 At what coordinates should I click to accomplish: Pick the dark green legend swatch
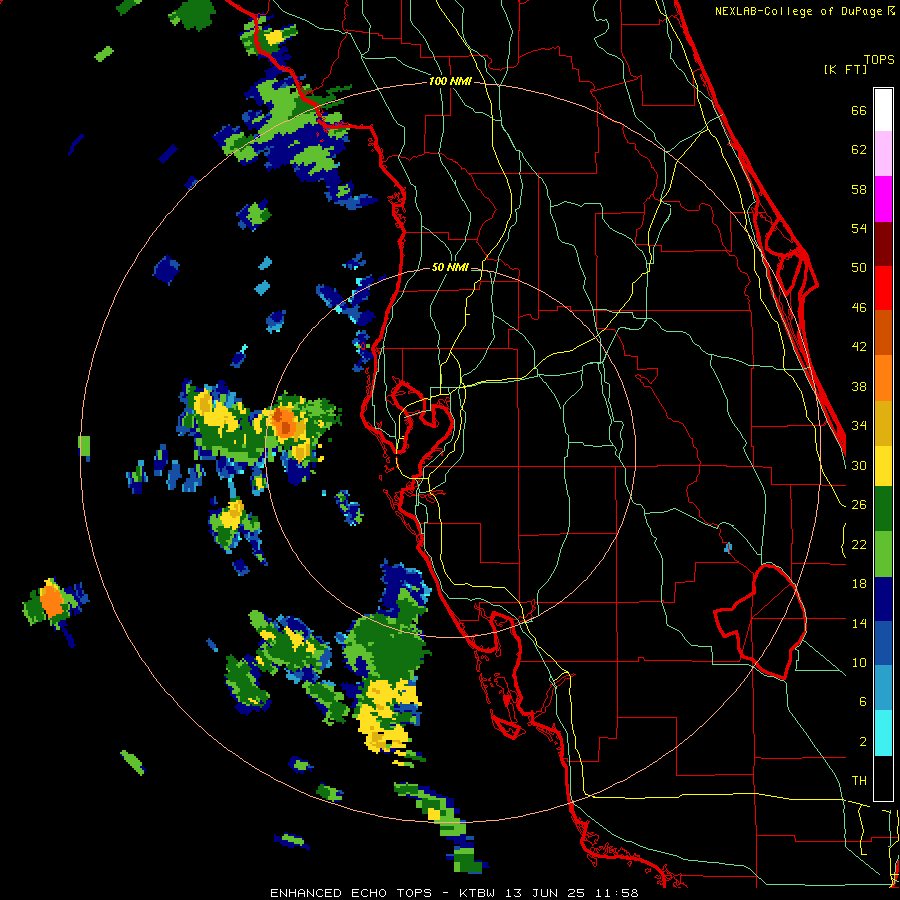883,509
